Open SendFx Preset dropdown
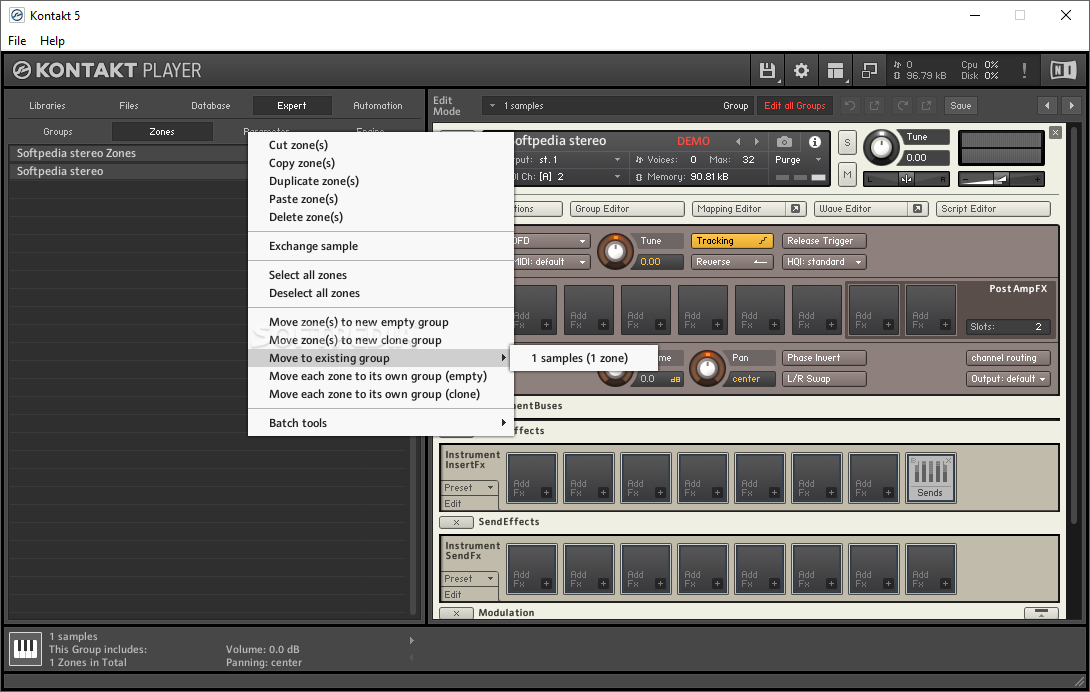 click(x=469, y=579)
